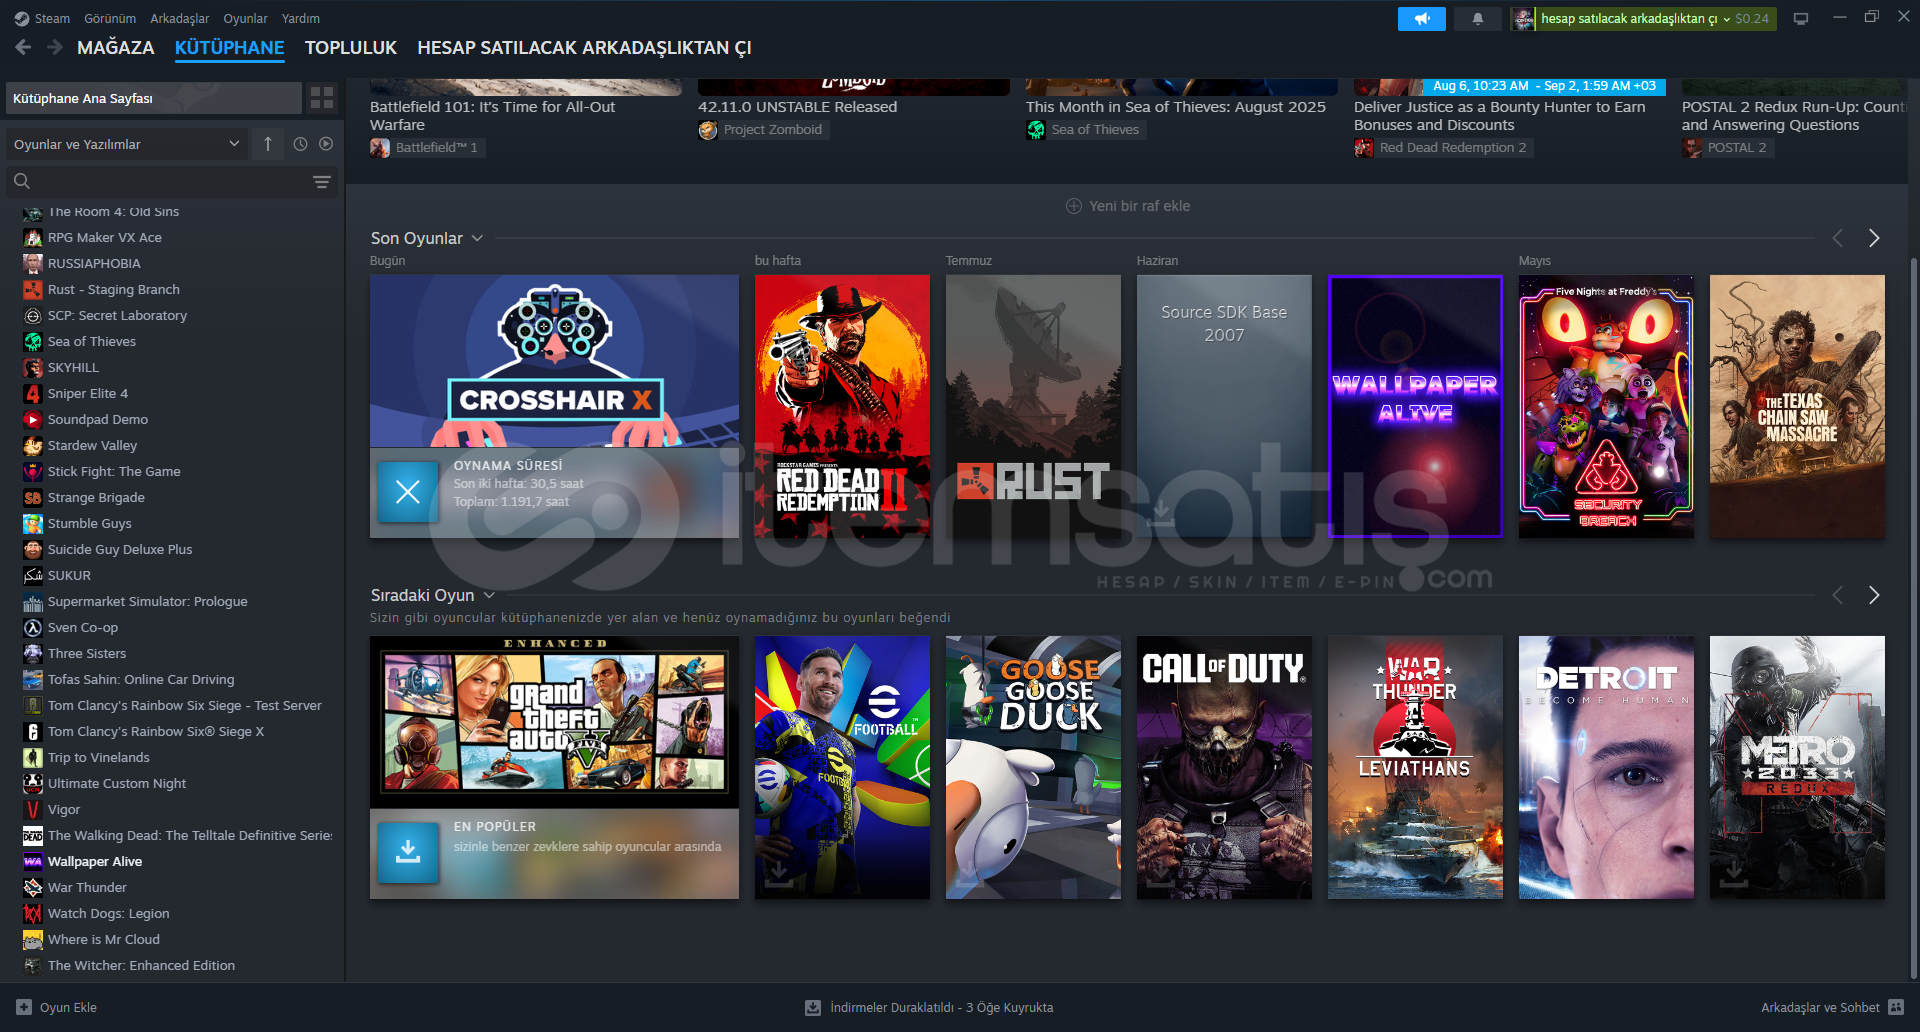Click the sort ascending arrow button
This screenshot has width=1920, height=1032.
[x=268, y=144]
